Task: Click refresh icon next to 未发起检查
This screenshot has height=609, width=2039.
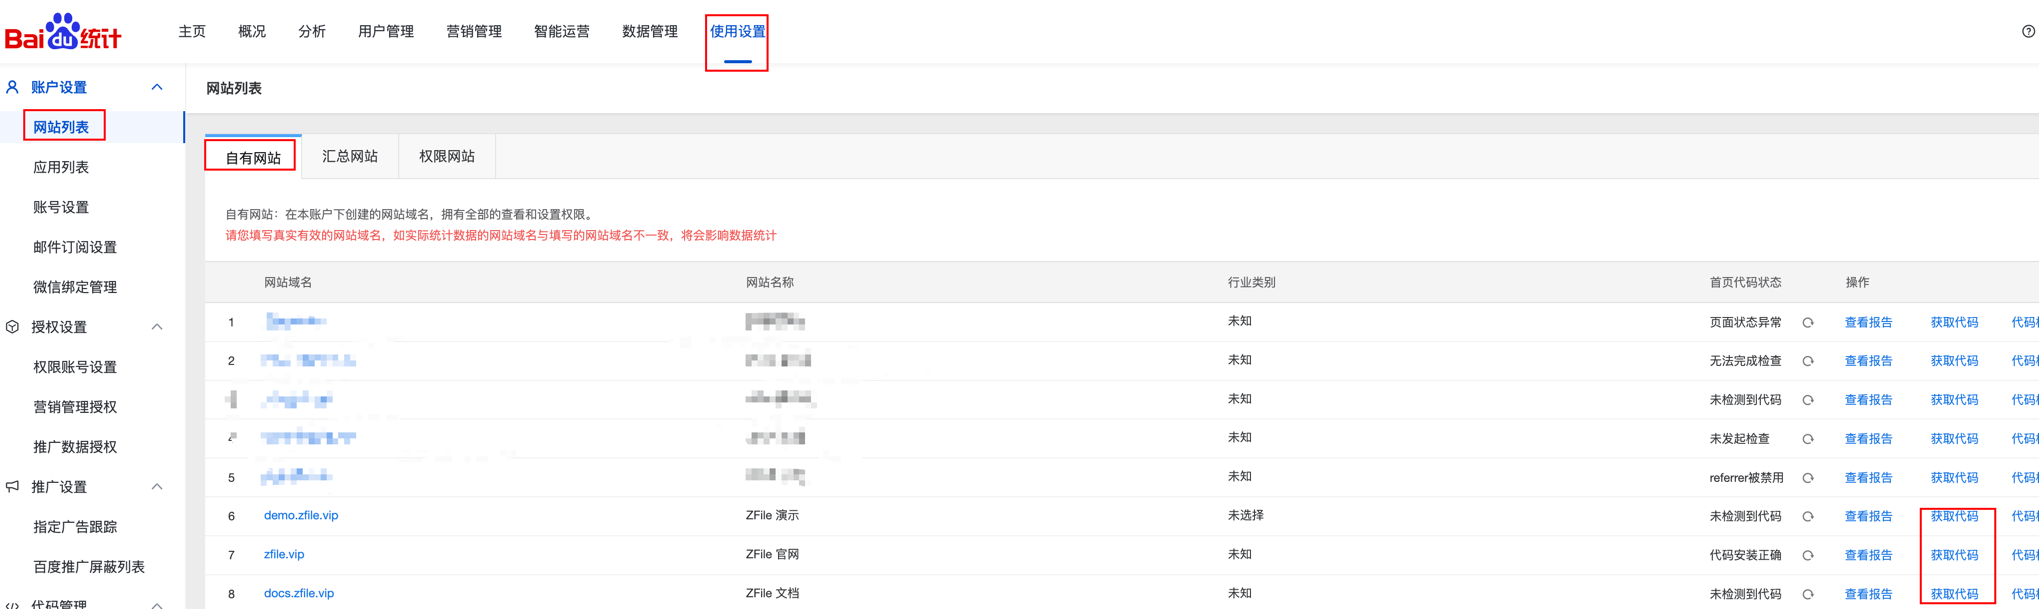Action: point(1808,439)
